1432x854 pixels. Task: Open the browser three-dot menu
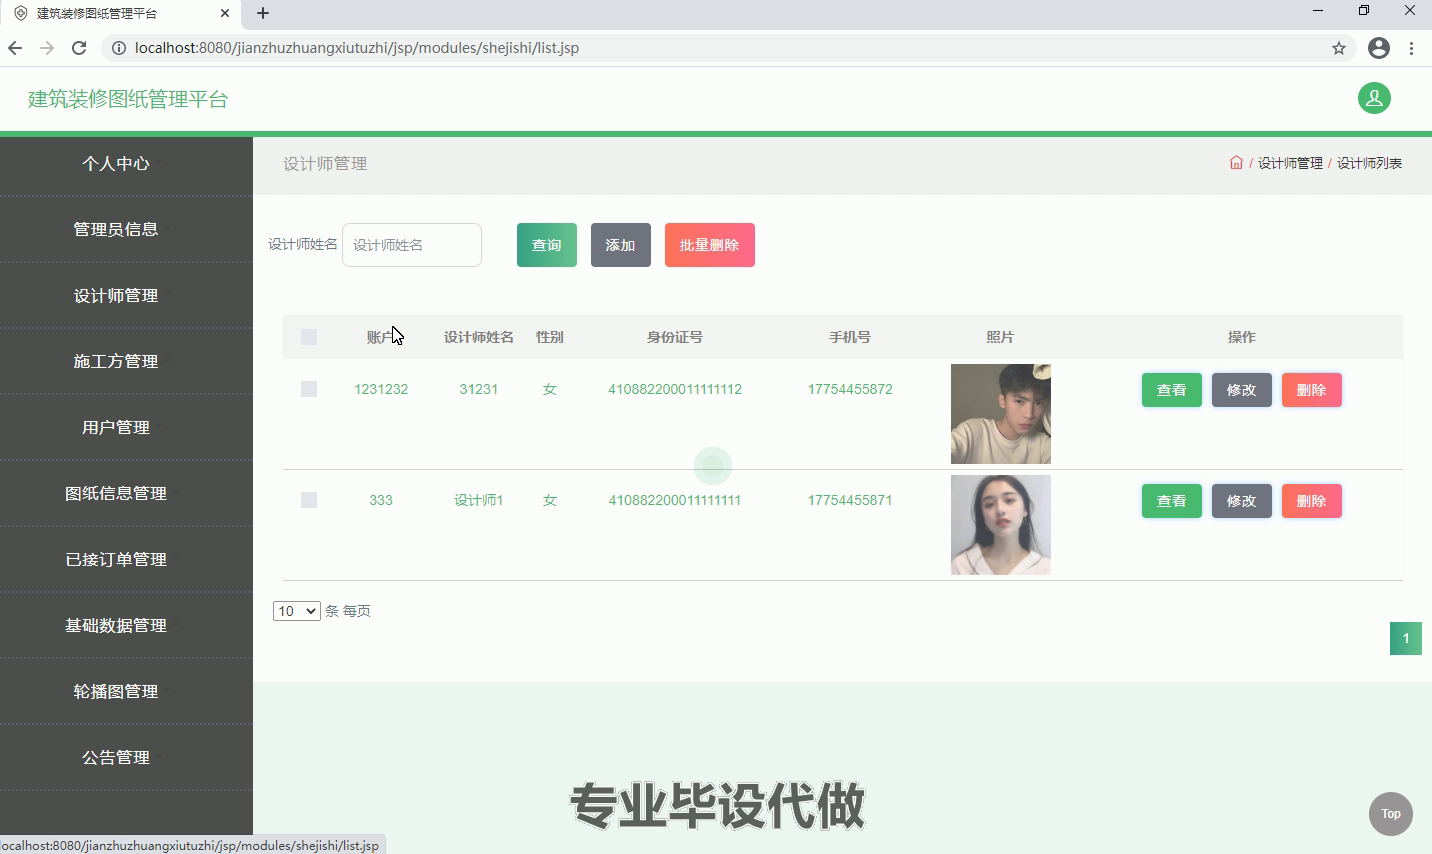click(1411, 48)
